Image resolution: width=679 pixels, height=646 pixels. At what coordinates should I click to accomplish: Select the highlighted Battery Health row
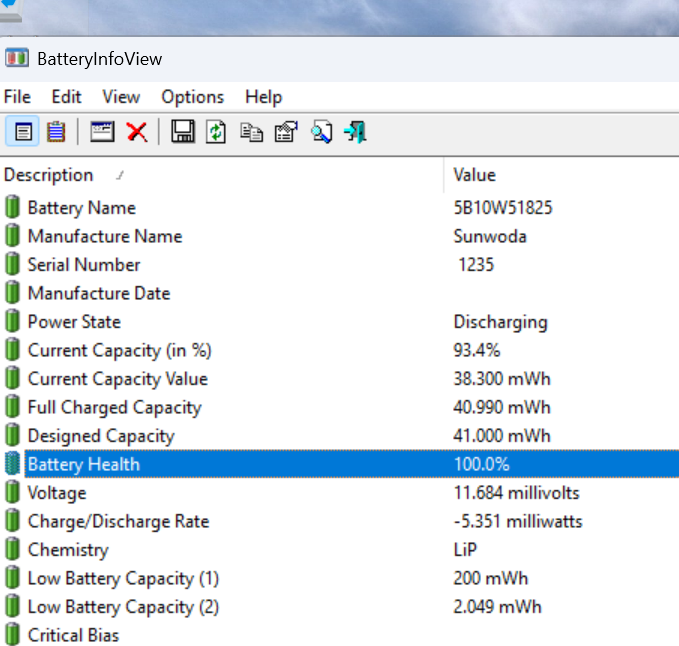pos(340,464)
